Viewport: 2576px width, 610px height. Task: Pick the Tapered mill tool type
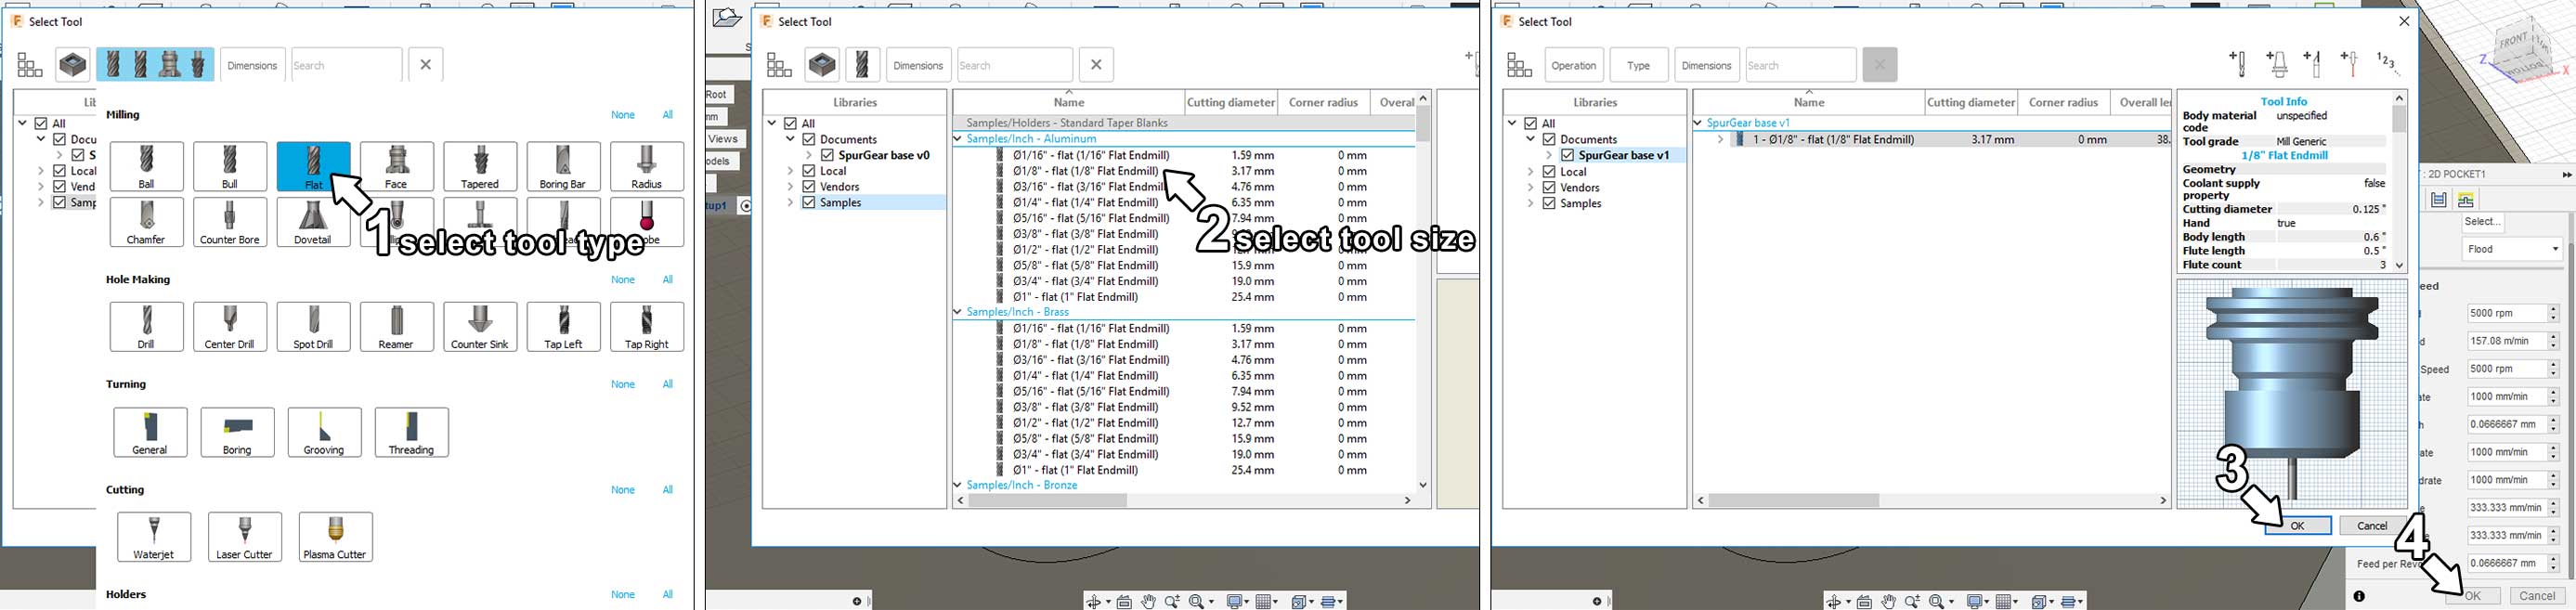(x=480, y=166)
